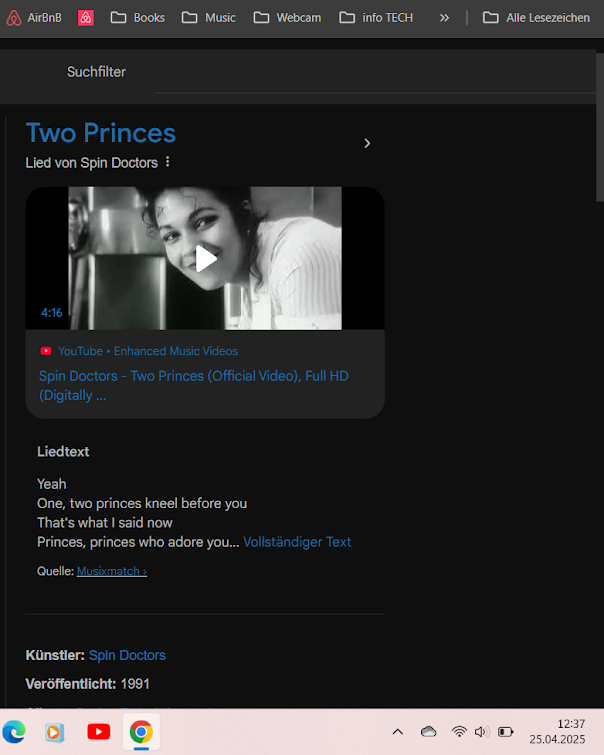Open YouTube app from the taskbar
The image size is (604, 755).
point(99,732)
